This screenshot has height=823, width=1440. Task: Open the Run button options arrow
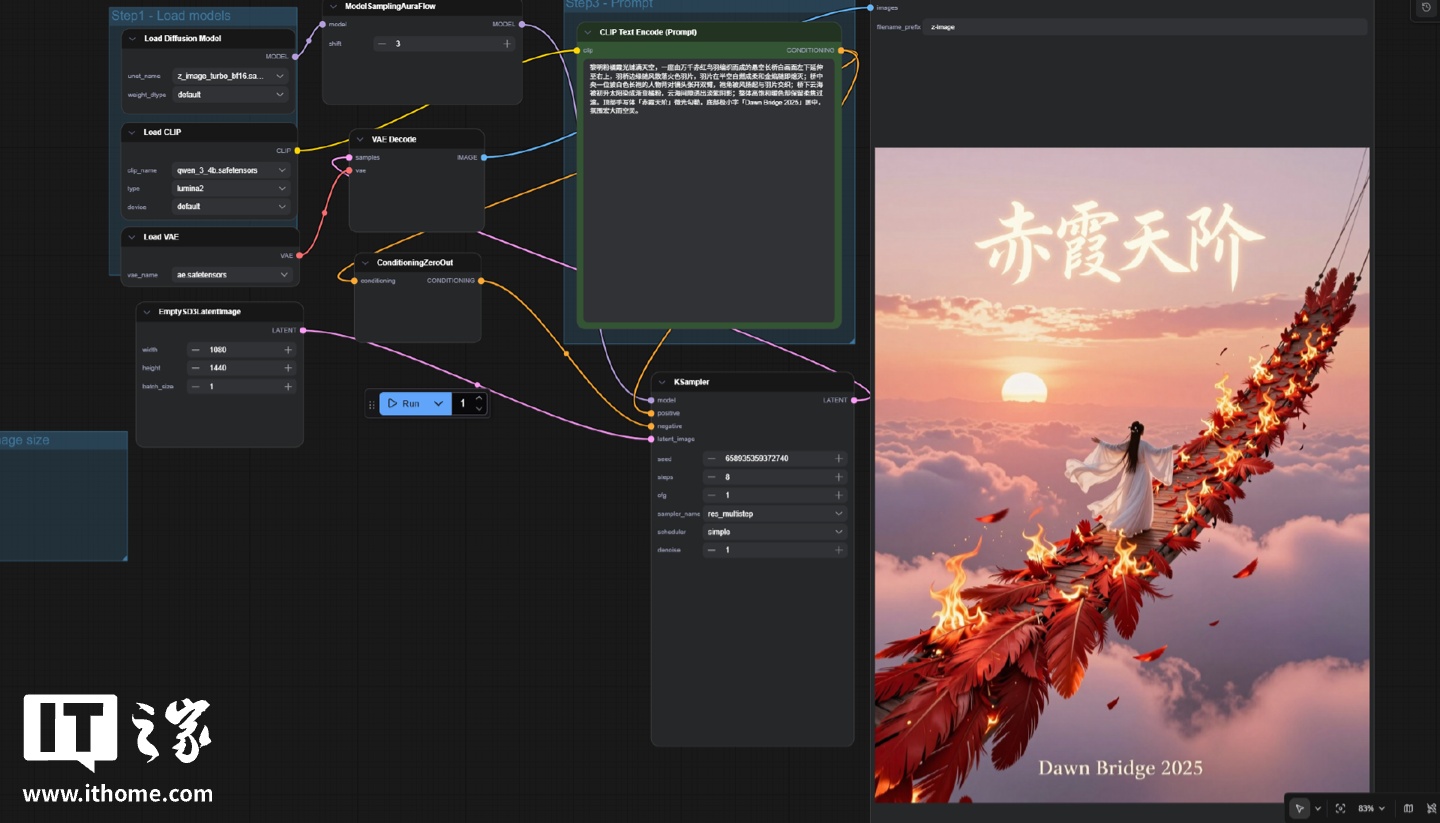(438, 404)
